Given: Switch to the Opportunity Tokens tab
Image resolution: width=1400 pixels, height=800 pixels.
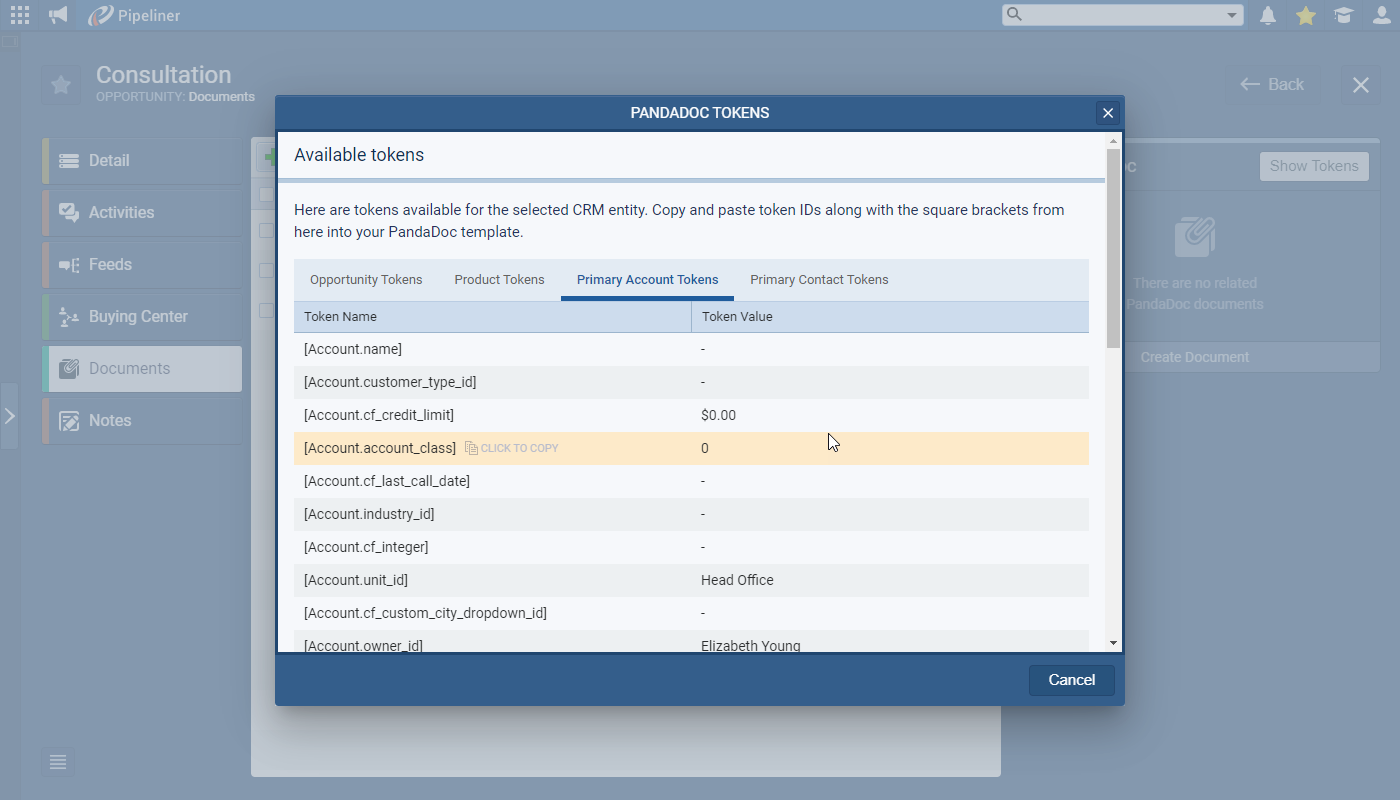Looking at the screenshot, I should click(x=366, y=280).
